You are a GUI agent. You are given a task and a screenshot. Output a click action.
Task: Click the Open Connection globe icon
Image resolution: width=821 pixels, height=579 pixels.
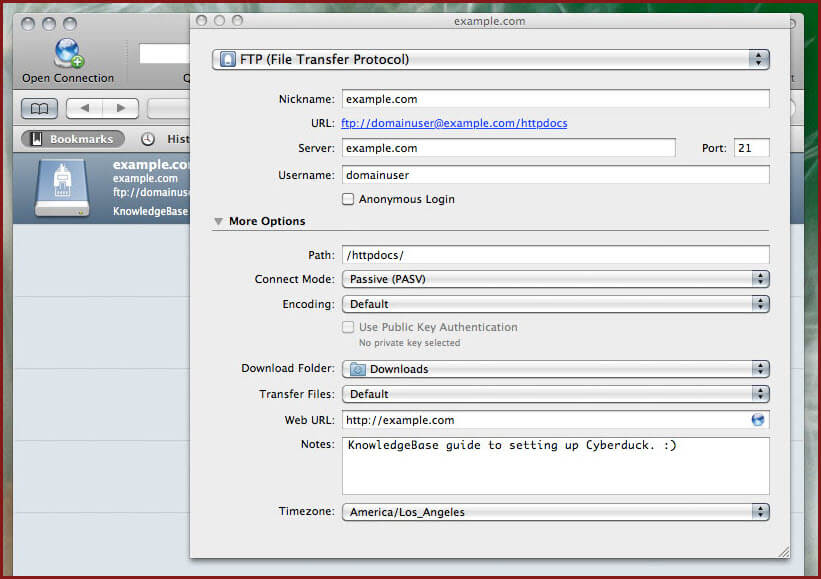click(68, 52)
